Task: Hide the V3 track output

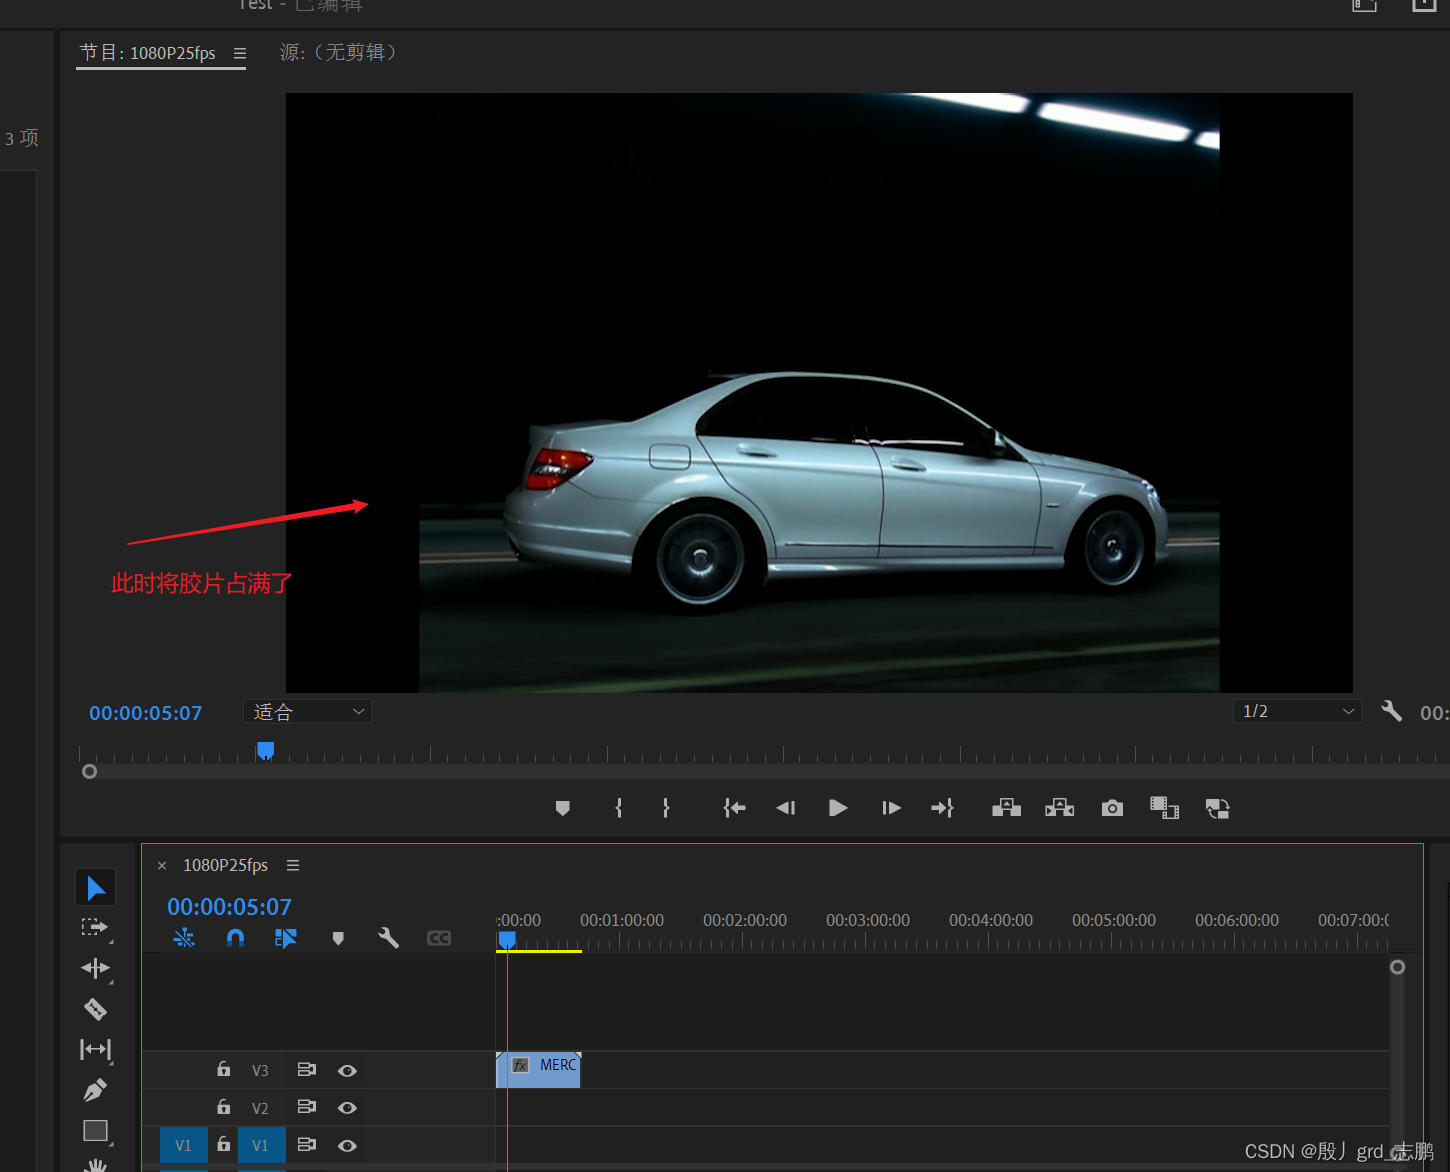Action: [x=347, y=1071]
